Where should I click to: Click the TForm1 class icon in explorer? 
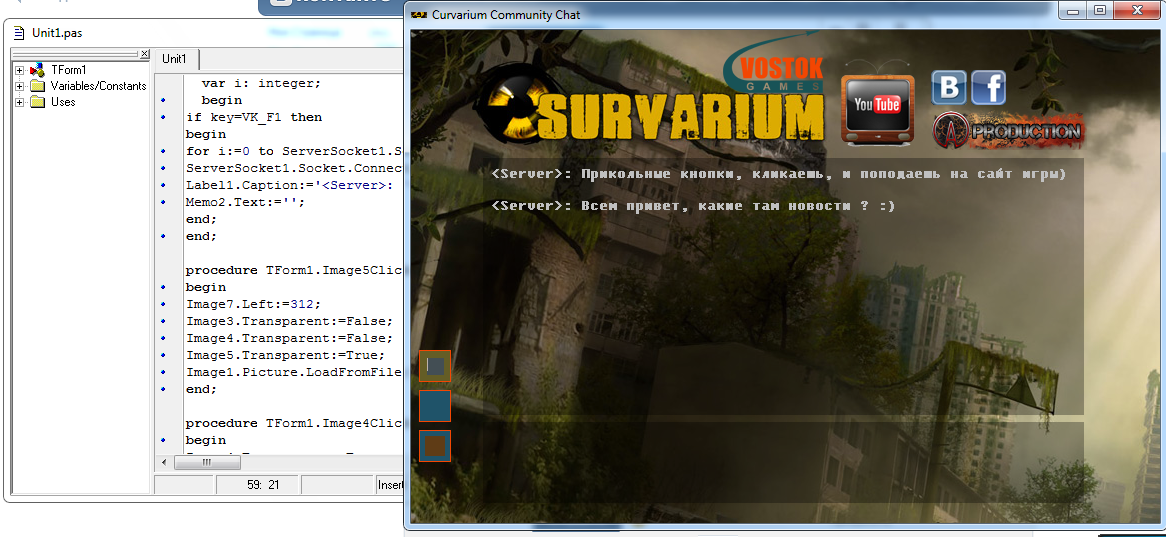click(x=37, y=70)
